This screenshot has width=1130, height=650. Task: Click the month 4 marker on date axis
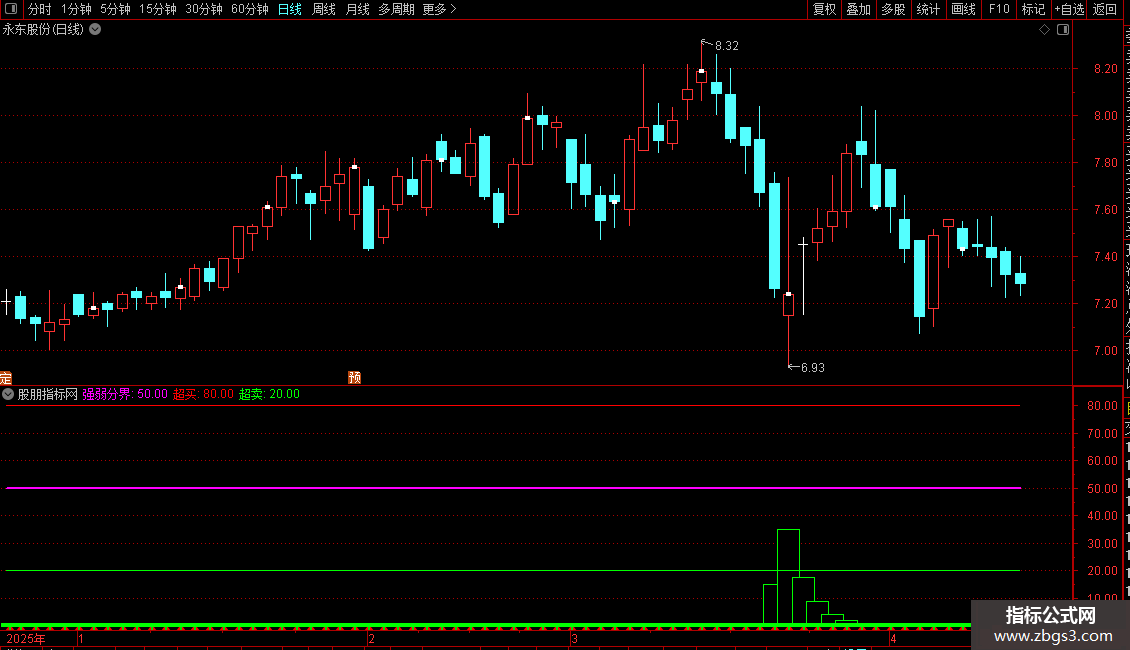(893, 638)
